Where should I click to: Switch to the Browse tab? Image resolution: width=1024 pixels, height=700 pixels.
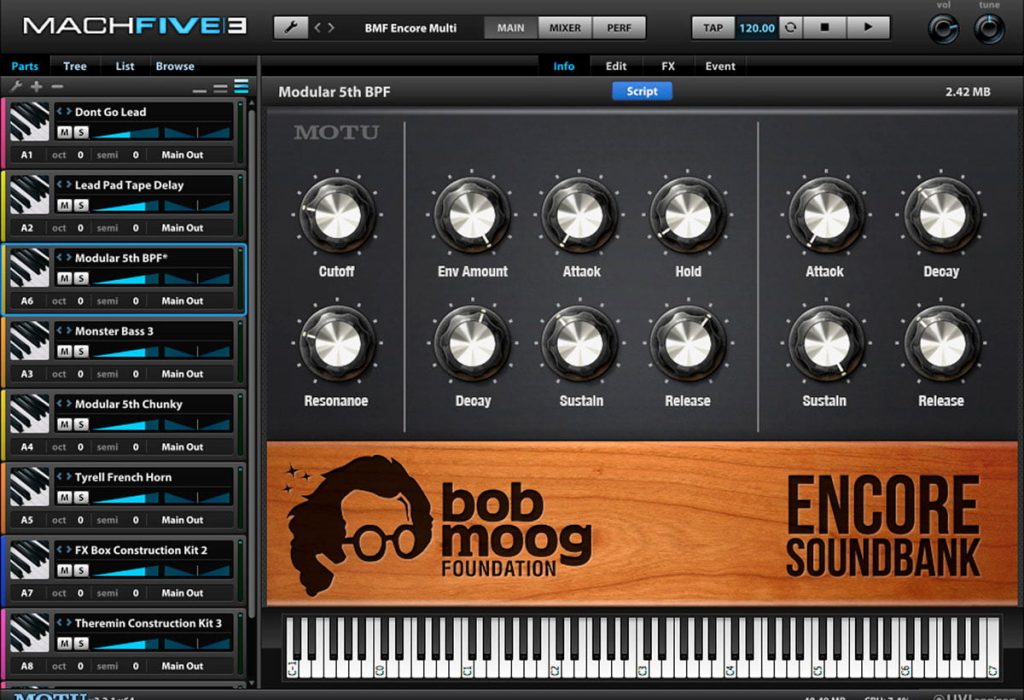(175, 66)
